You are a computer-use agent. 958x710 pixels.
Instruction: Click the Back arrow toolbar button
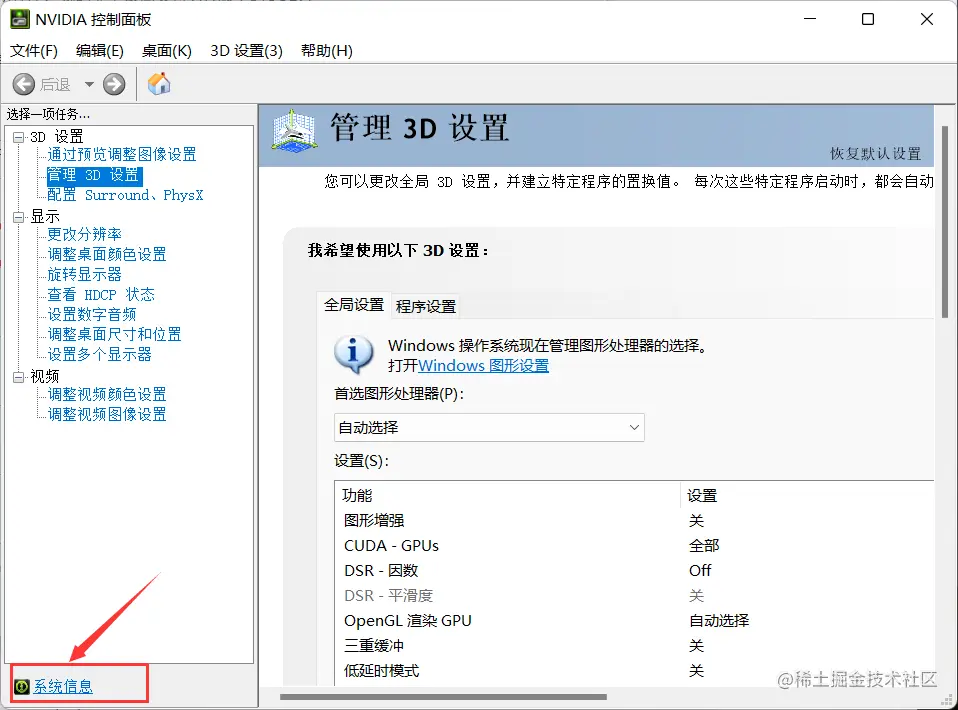tap(24, 84)
